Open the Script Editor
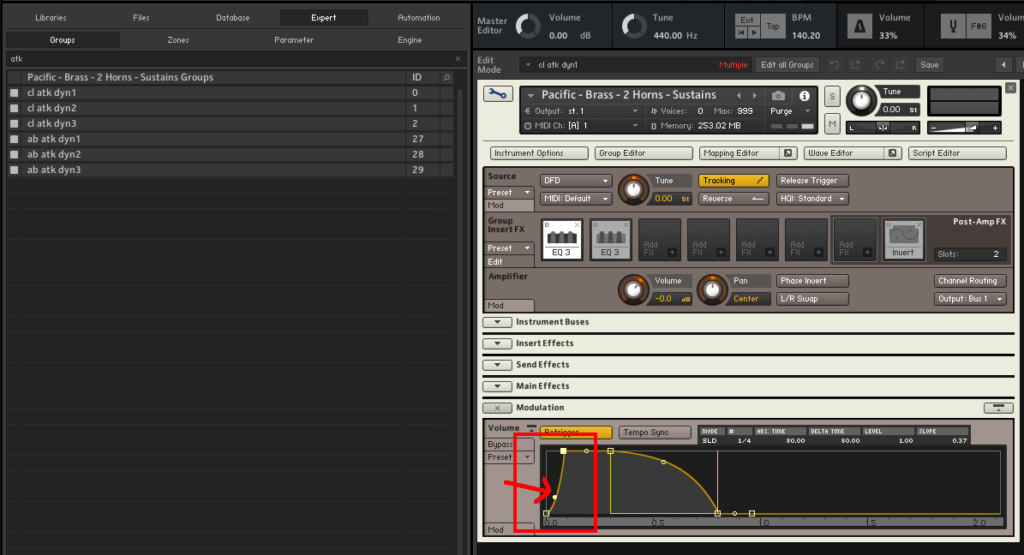 pos(957,153)
